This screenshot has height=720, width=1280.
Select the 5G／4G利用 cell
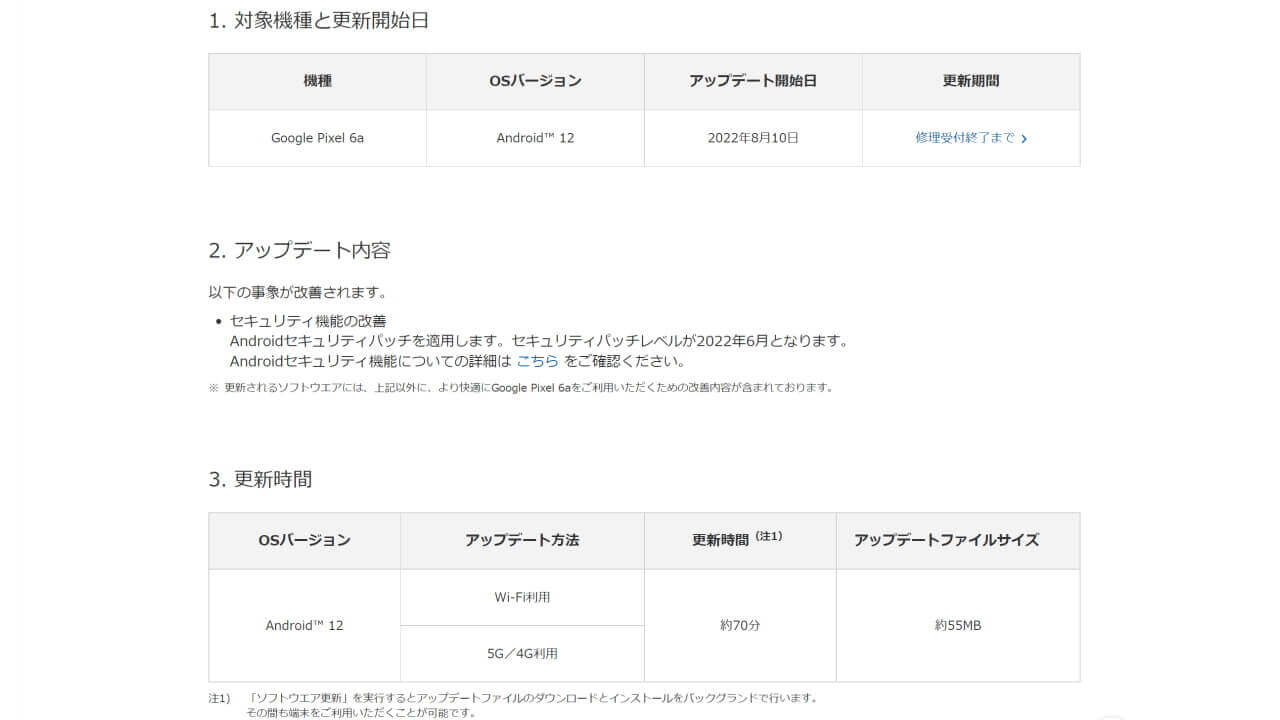click(522, 653)
